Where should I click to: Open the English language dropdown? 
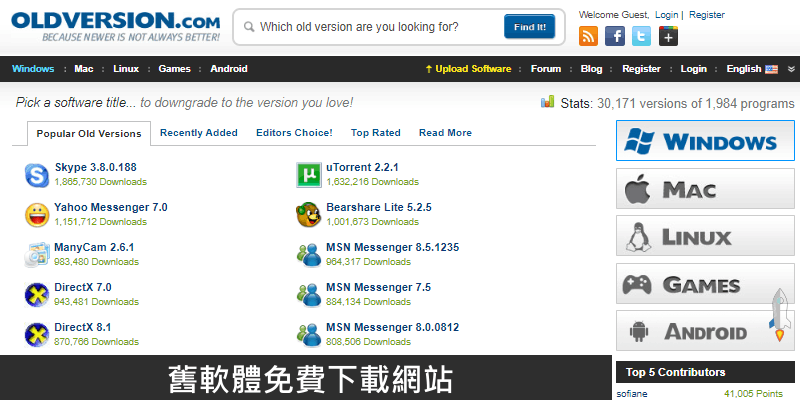click(x=751, y=69)
